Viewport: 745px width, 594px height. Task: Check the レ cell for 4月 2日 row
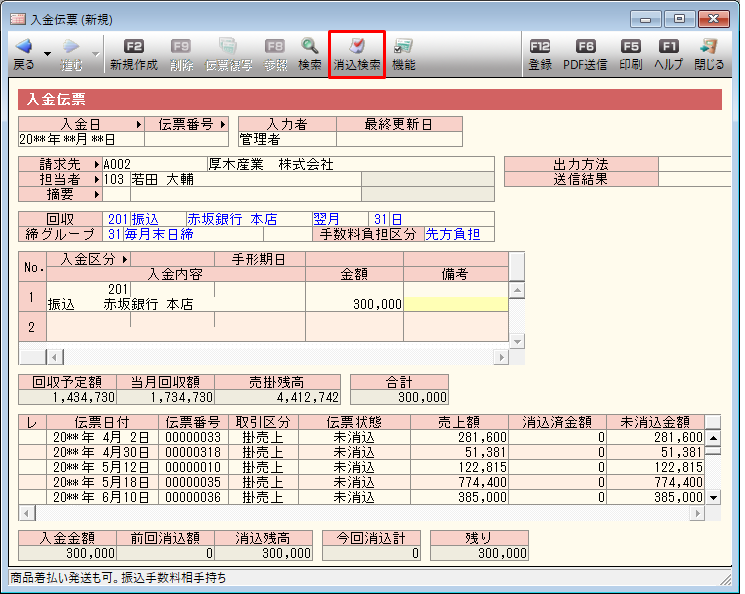tap(32, 437)
